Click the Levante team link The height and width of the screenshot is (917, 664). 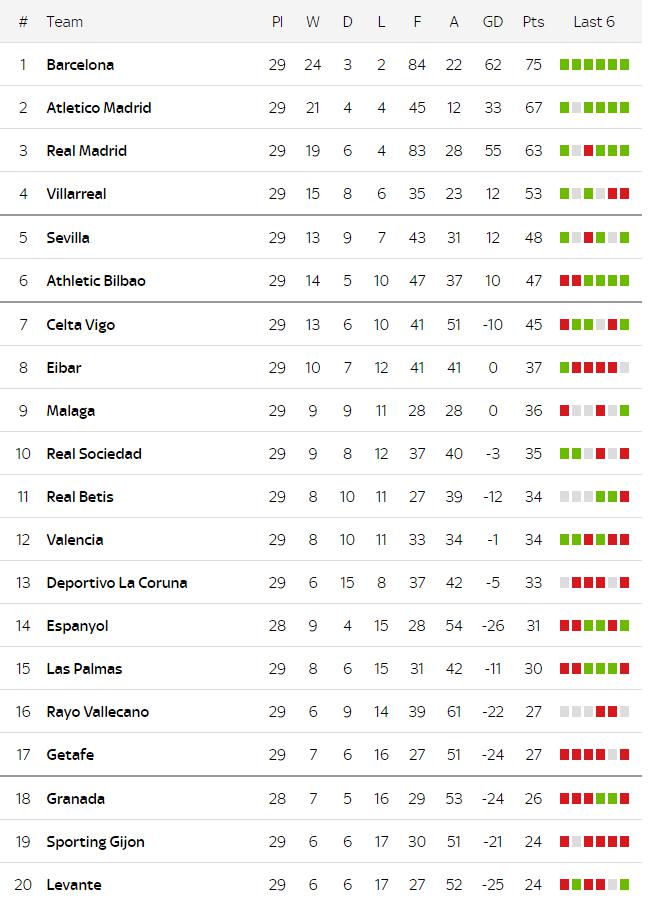coord(74,885)
